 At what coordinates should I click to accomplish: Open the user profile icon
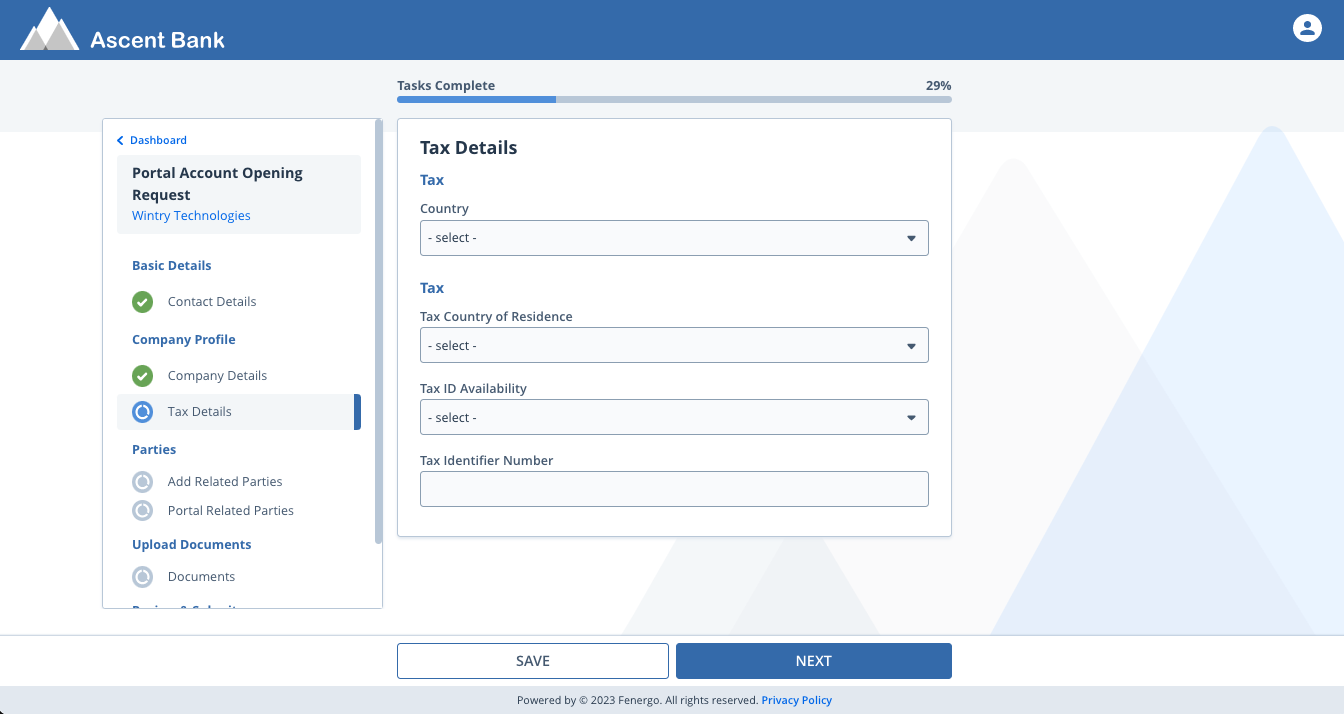click(1307, 28)
